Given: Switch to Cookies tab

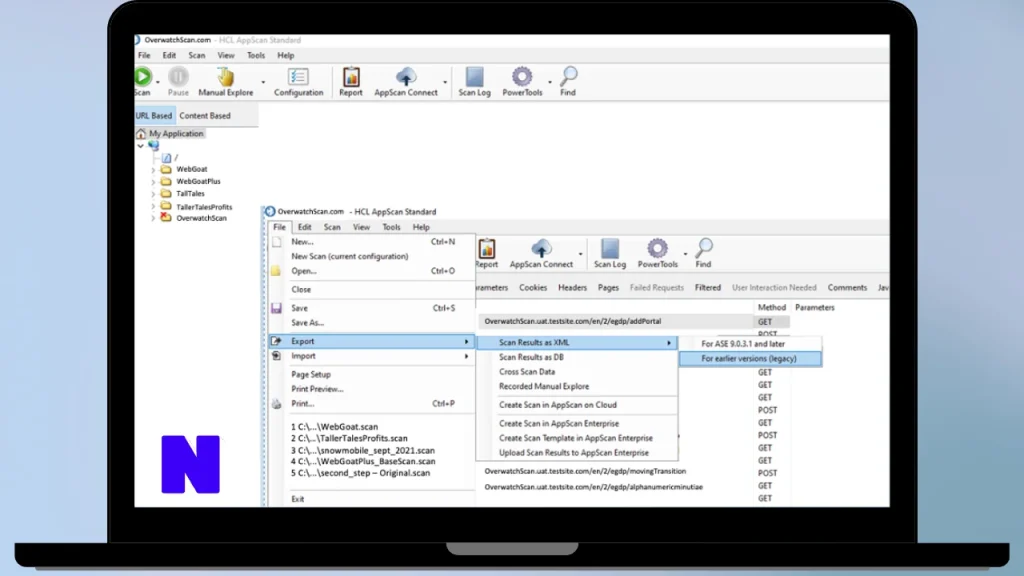Looking at the screenshot, I should (x=533, y=287).
